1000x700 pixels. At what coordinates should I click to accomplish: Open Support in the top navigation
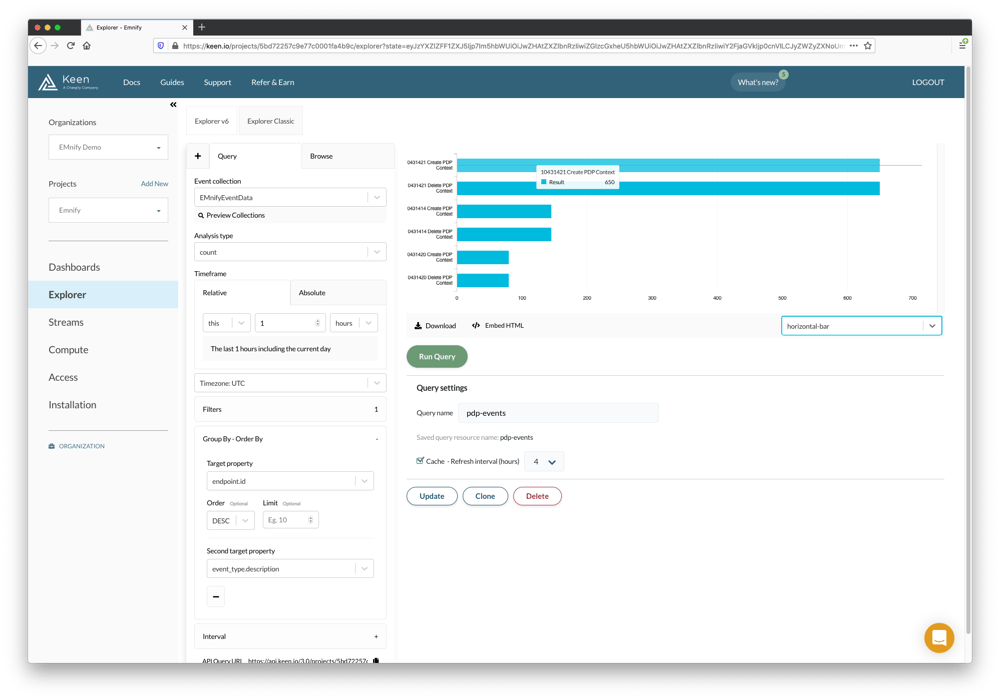click(x=217, y=82)
